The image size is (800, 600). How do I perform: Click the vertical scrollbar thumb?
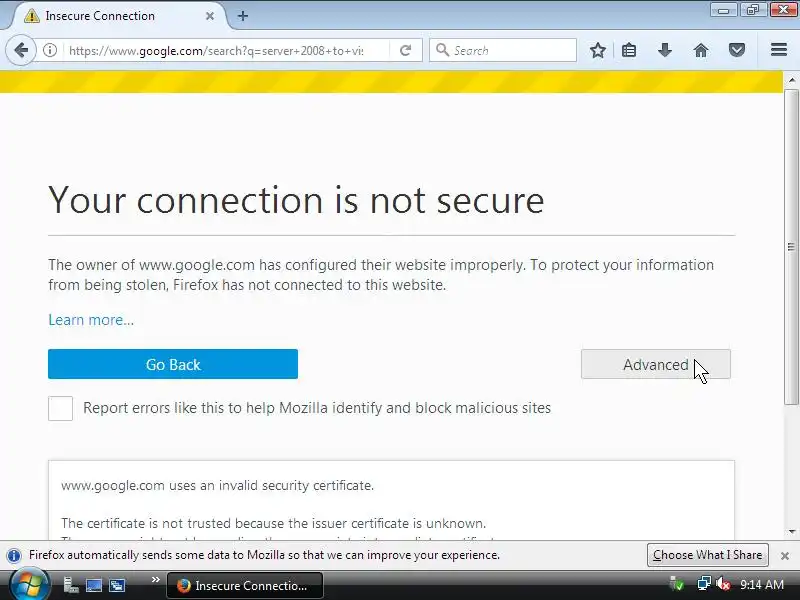[x=791, y=247]
